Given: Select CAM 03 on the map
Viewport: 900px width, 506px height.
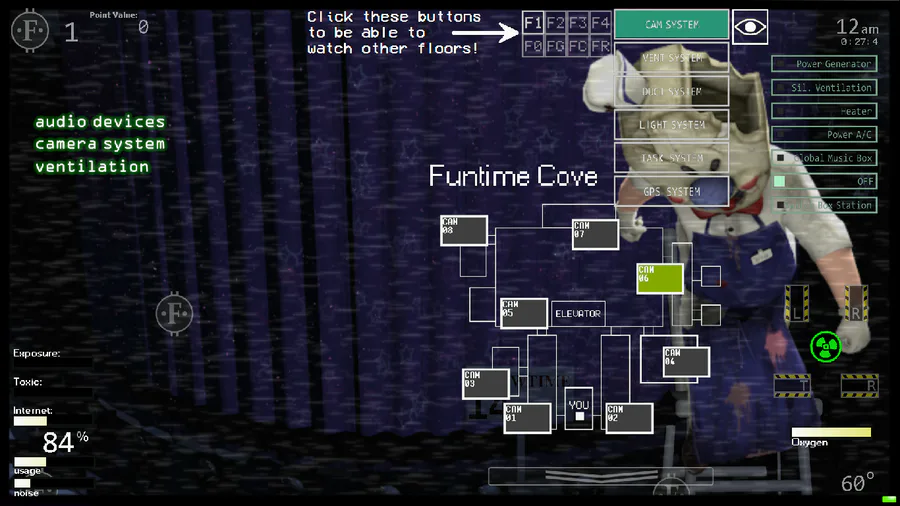Looking at the screenshot, I should (x=486, y=383).
